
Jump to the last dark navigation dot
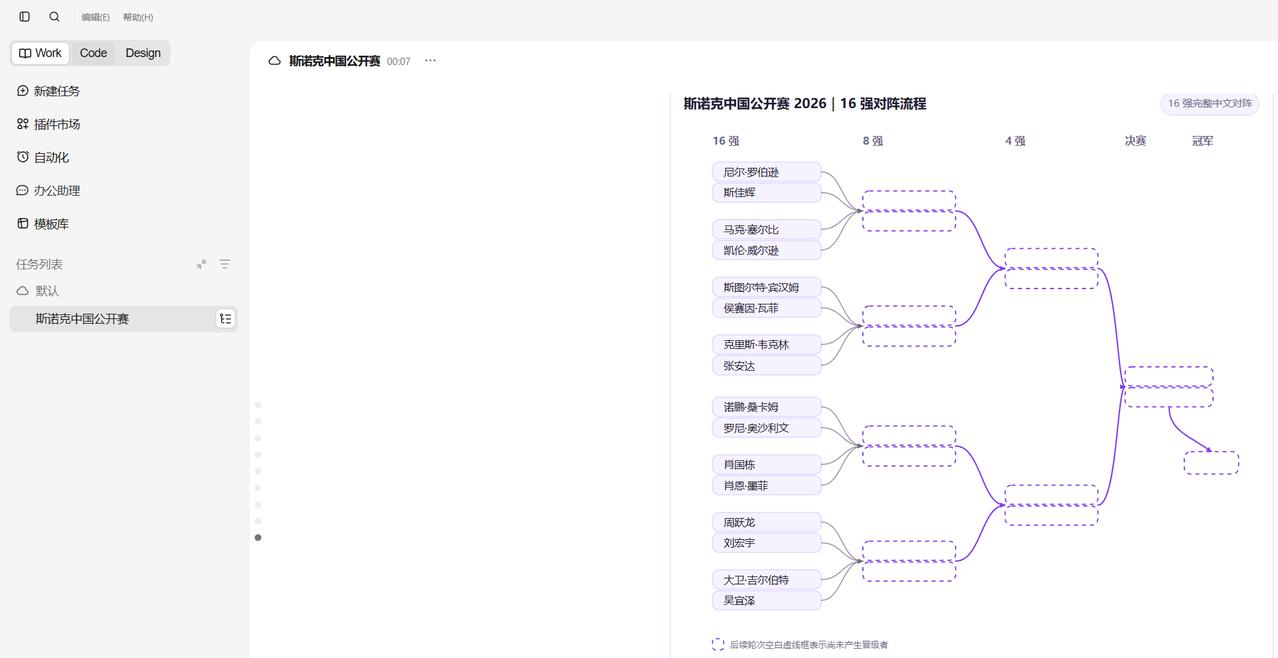pos(258,538)
